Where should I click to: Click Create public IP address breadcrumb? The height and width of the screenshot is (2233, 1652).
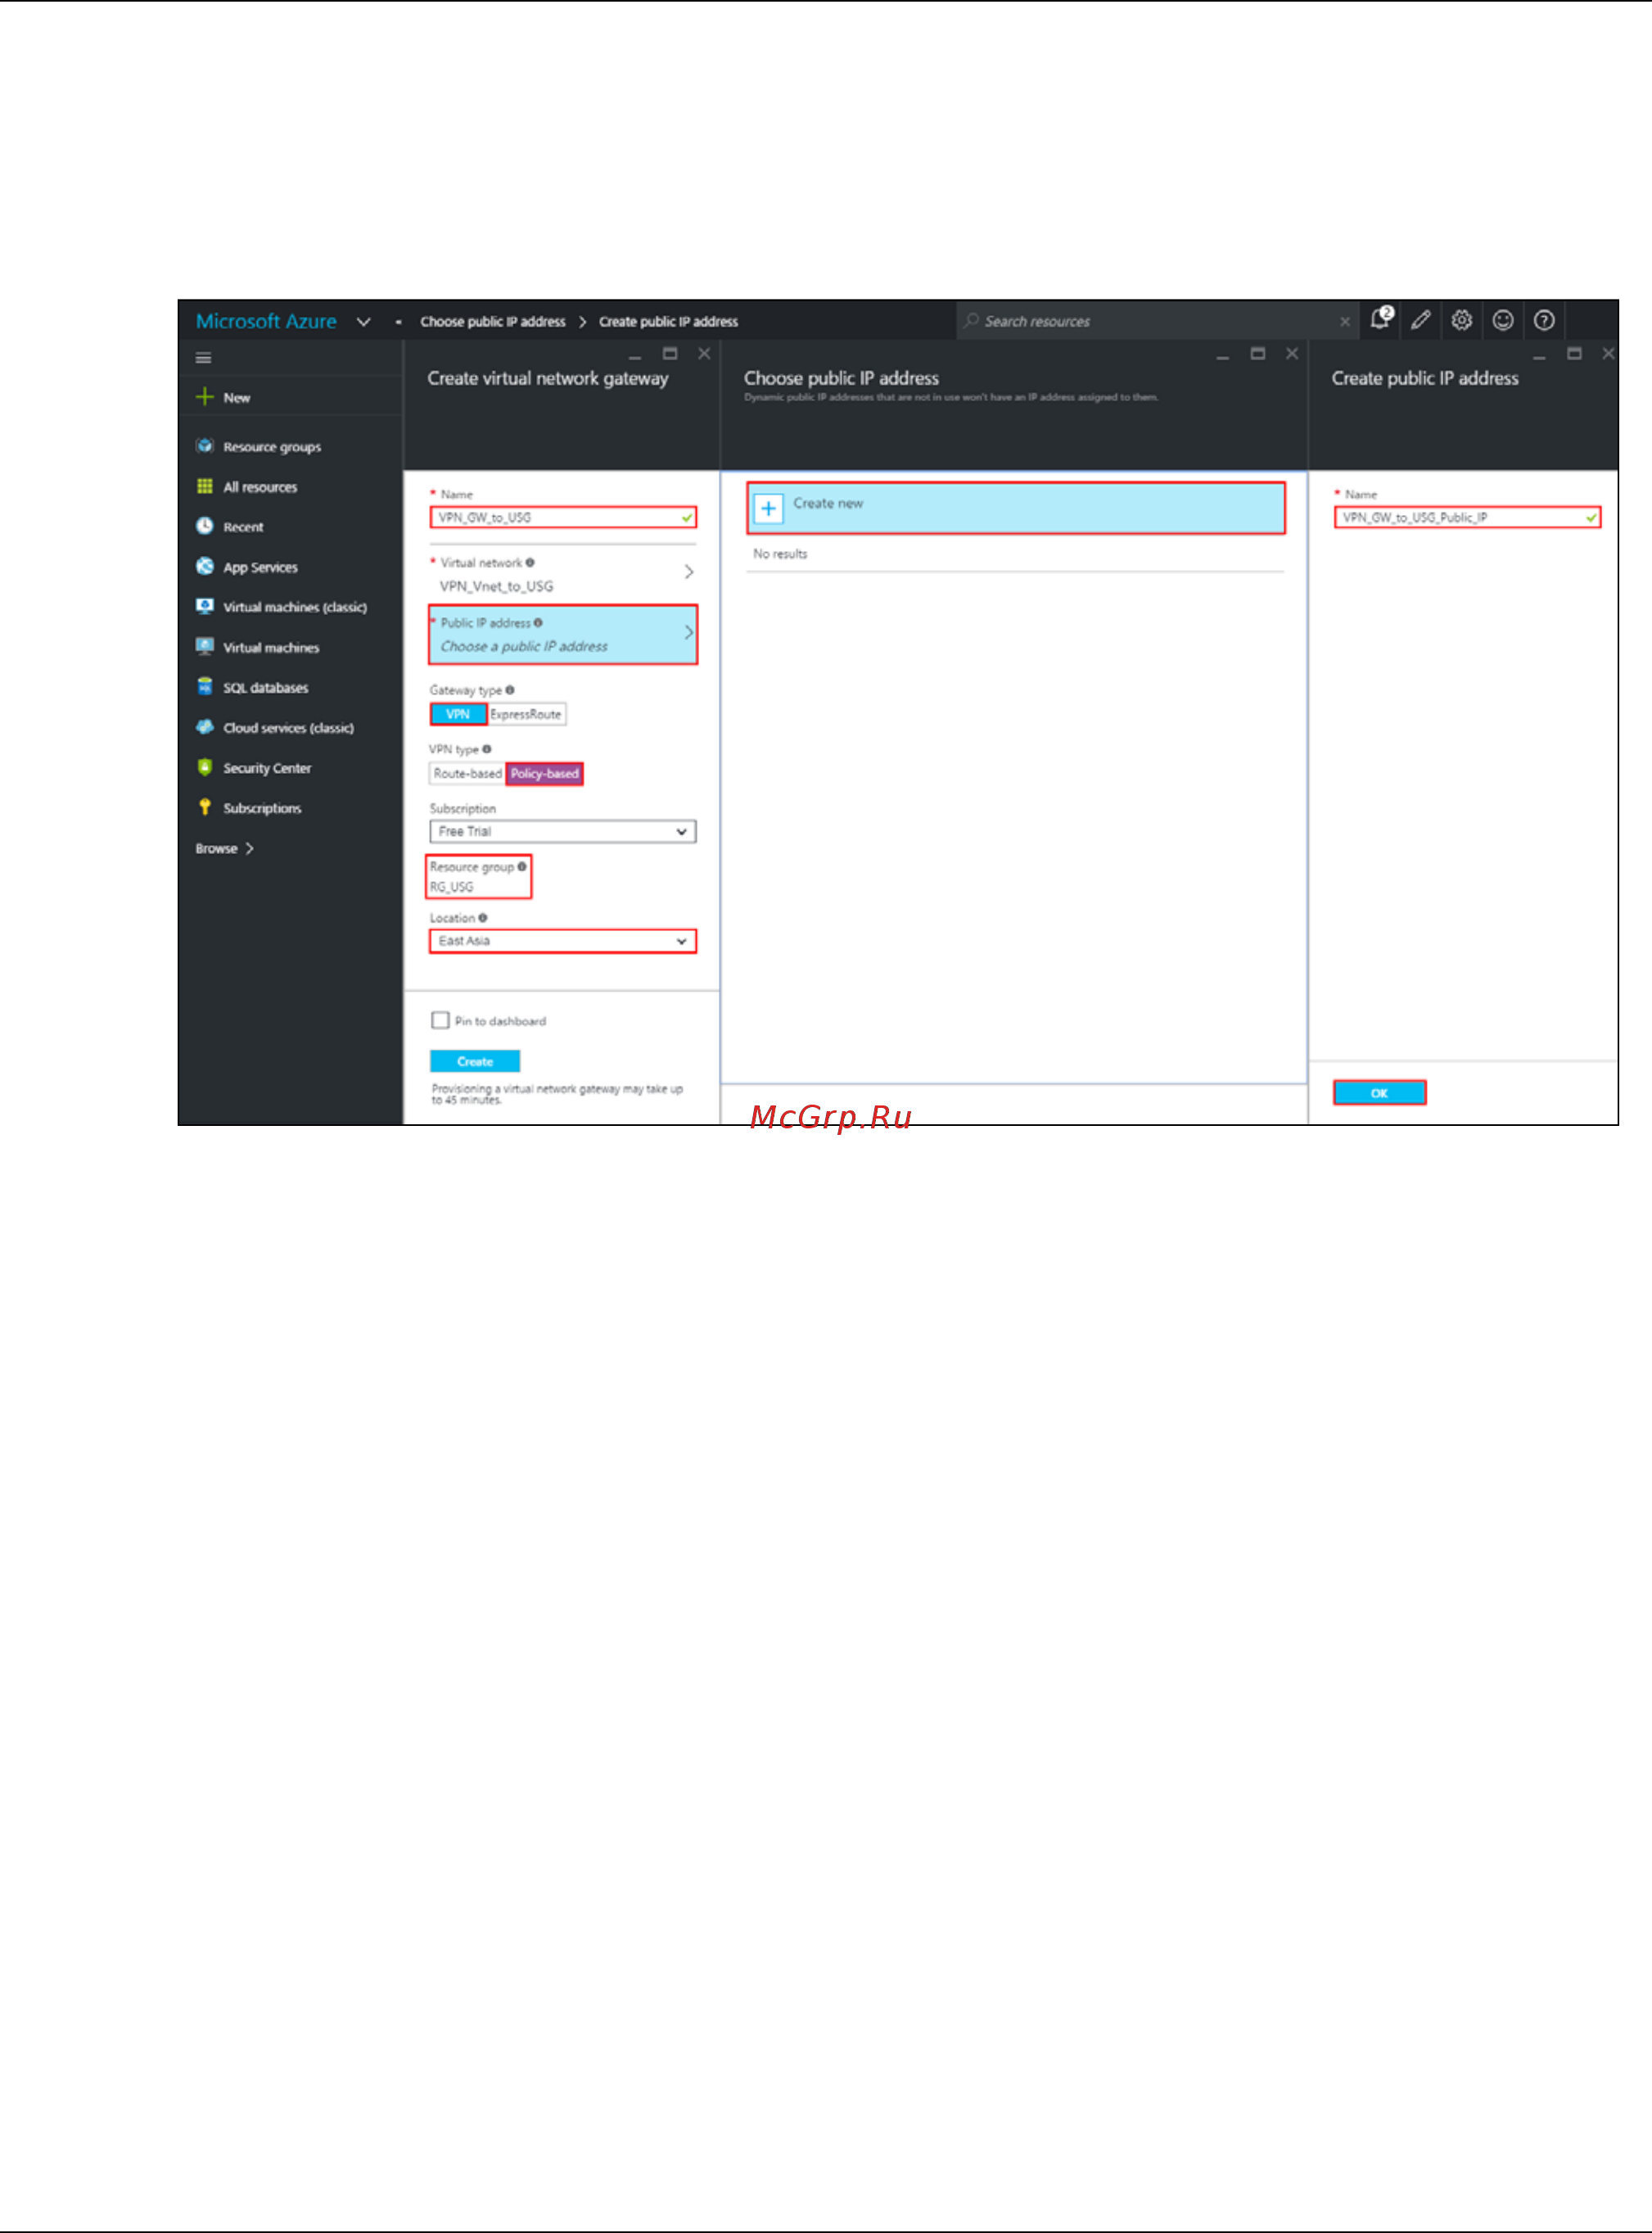point(668,321)
